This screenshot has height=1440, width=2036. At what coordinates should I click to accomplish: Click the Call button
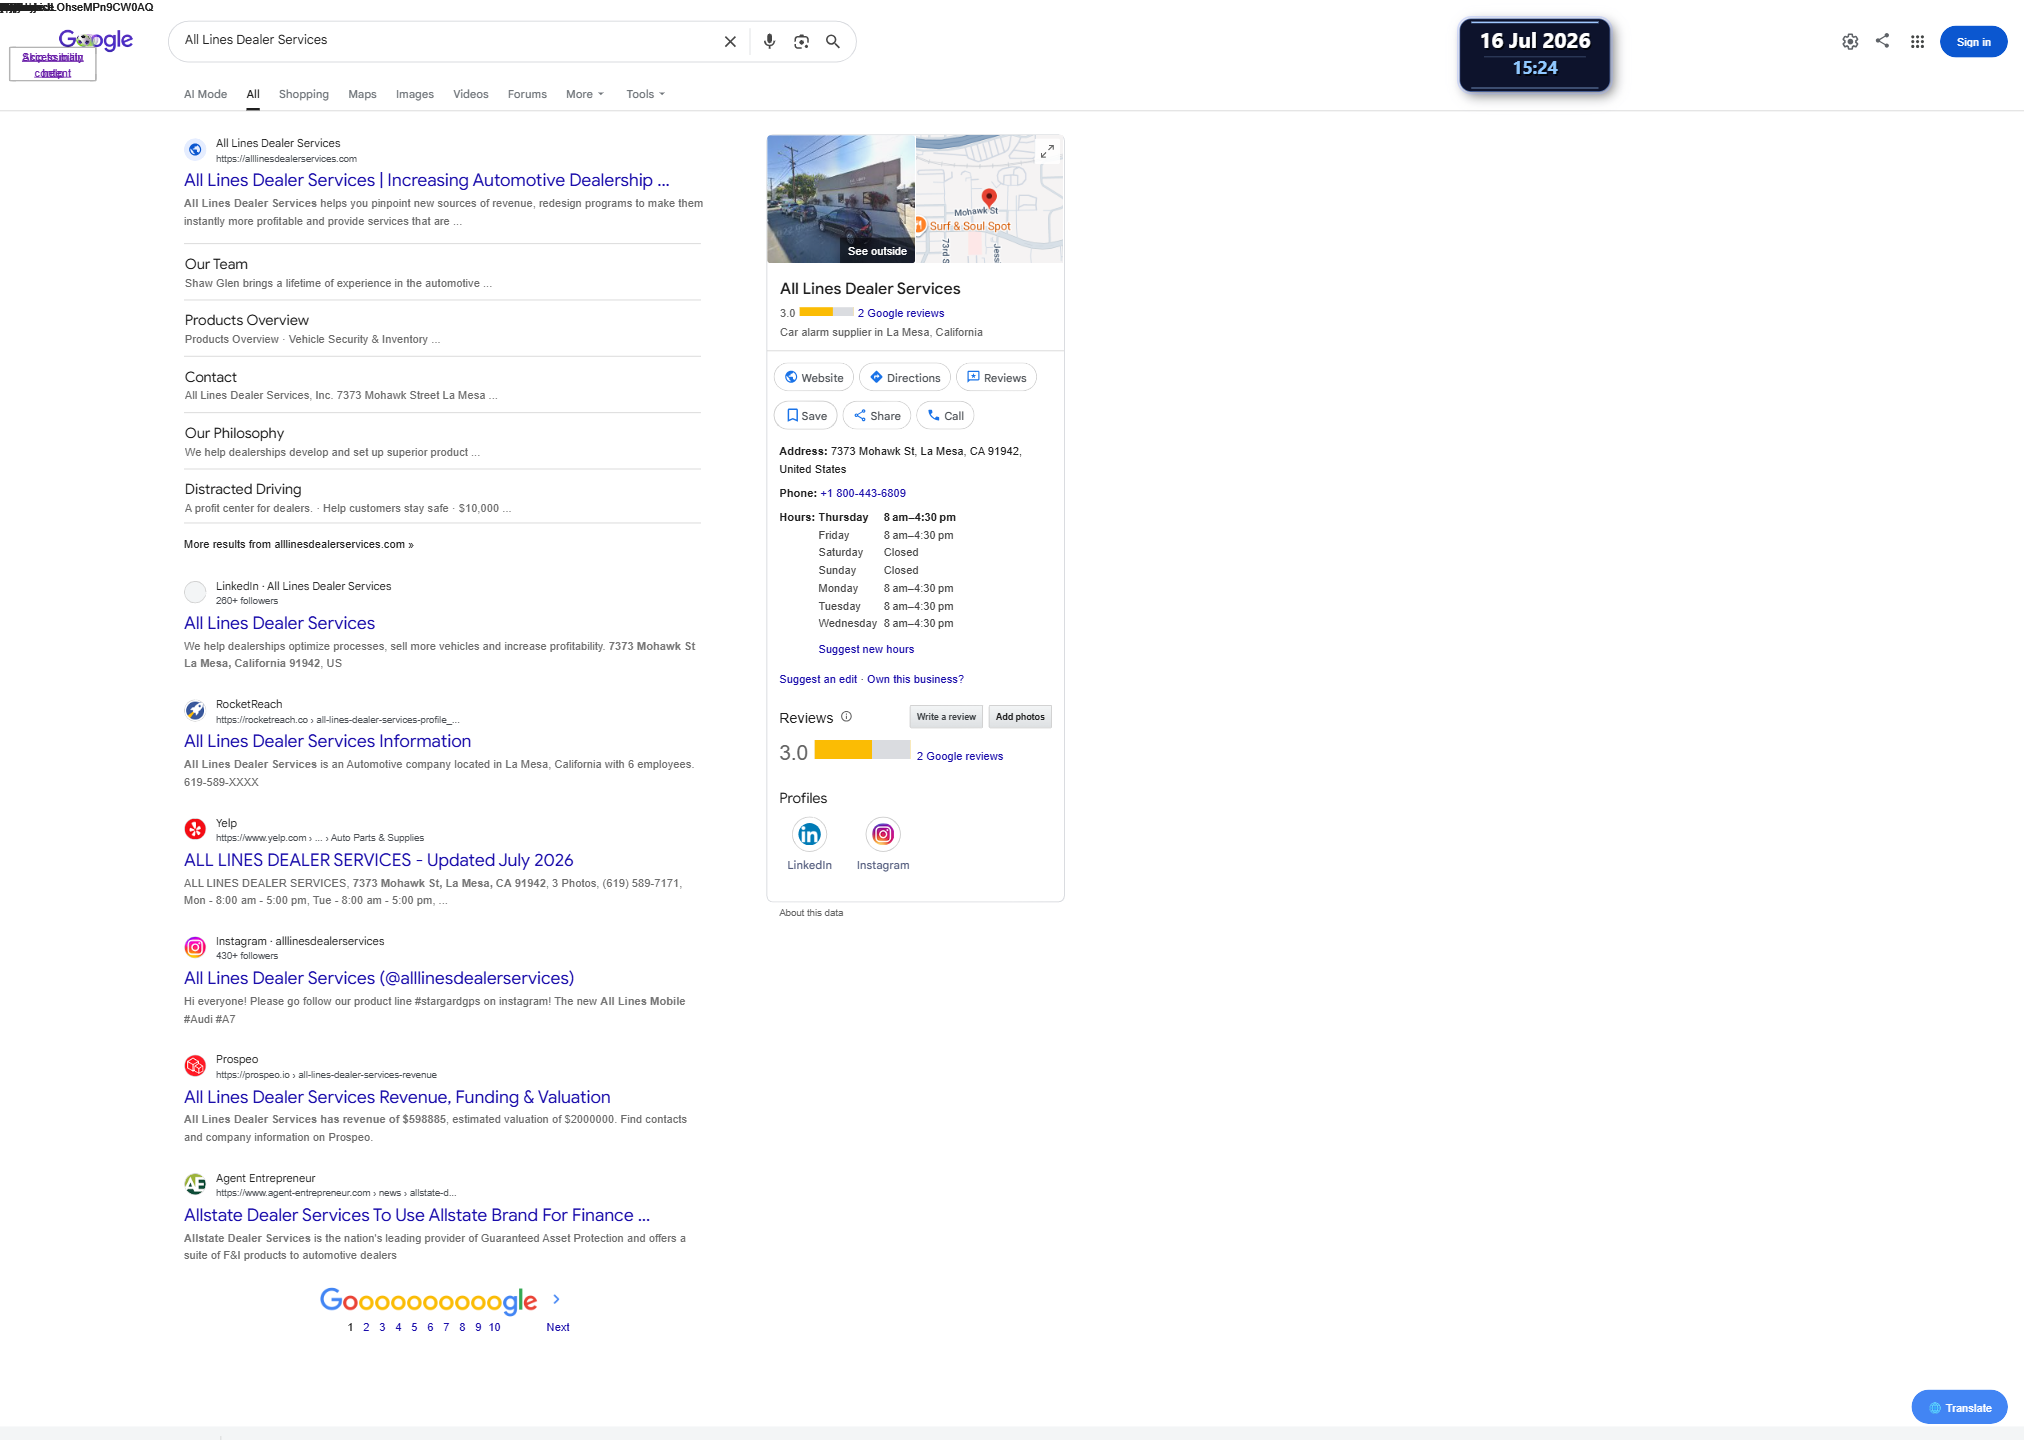[x=945, y=415]
